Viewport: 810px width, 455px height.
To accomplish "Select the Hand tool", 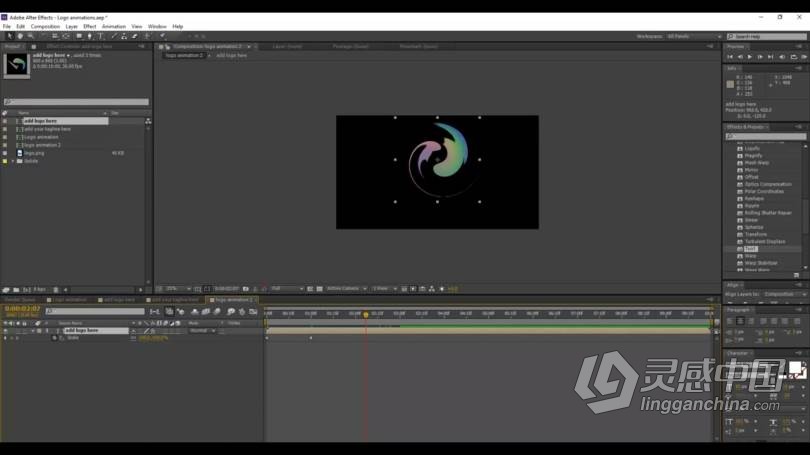I will (20, 36).
